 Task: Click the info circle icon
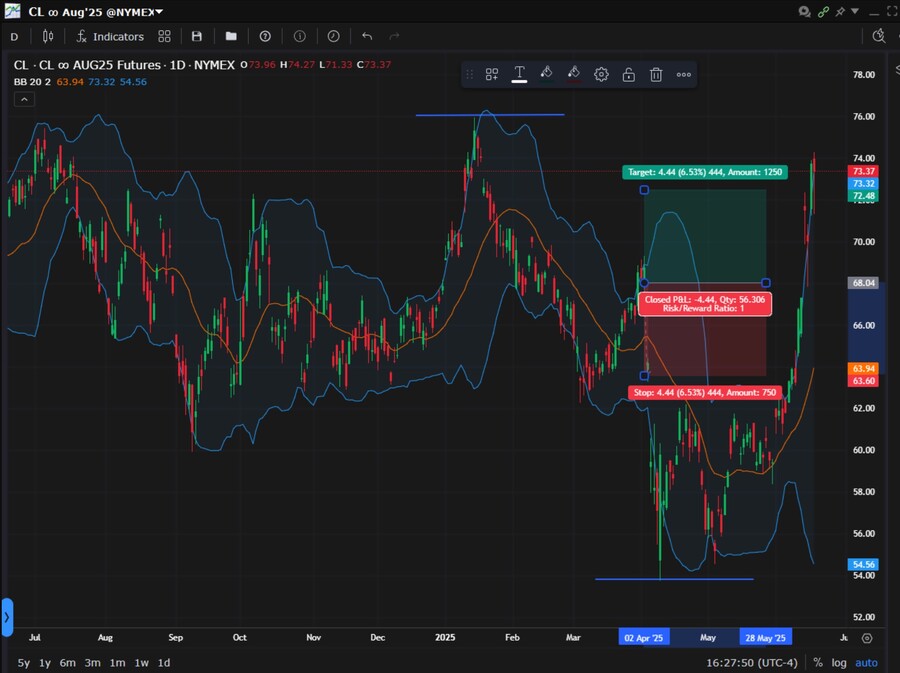[x=300, y=37]
